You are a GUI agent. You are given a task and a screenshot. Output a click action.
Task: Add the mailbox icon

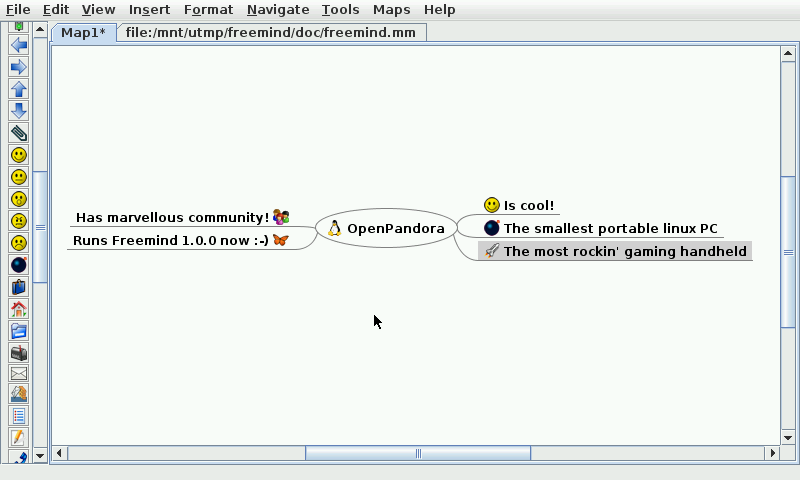click(x=19, y=352)
